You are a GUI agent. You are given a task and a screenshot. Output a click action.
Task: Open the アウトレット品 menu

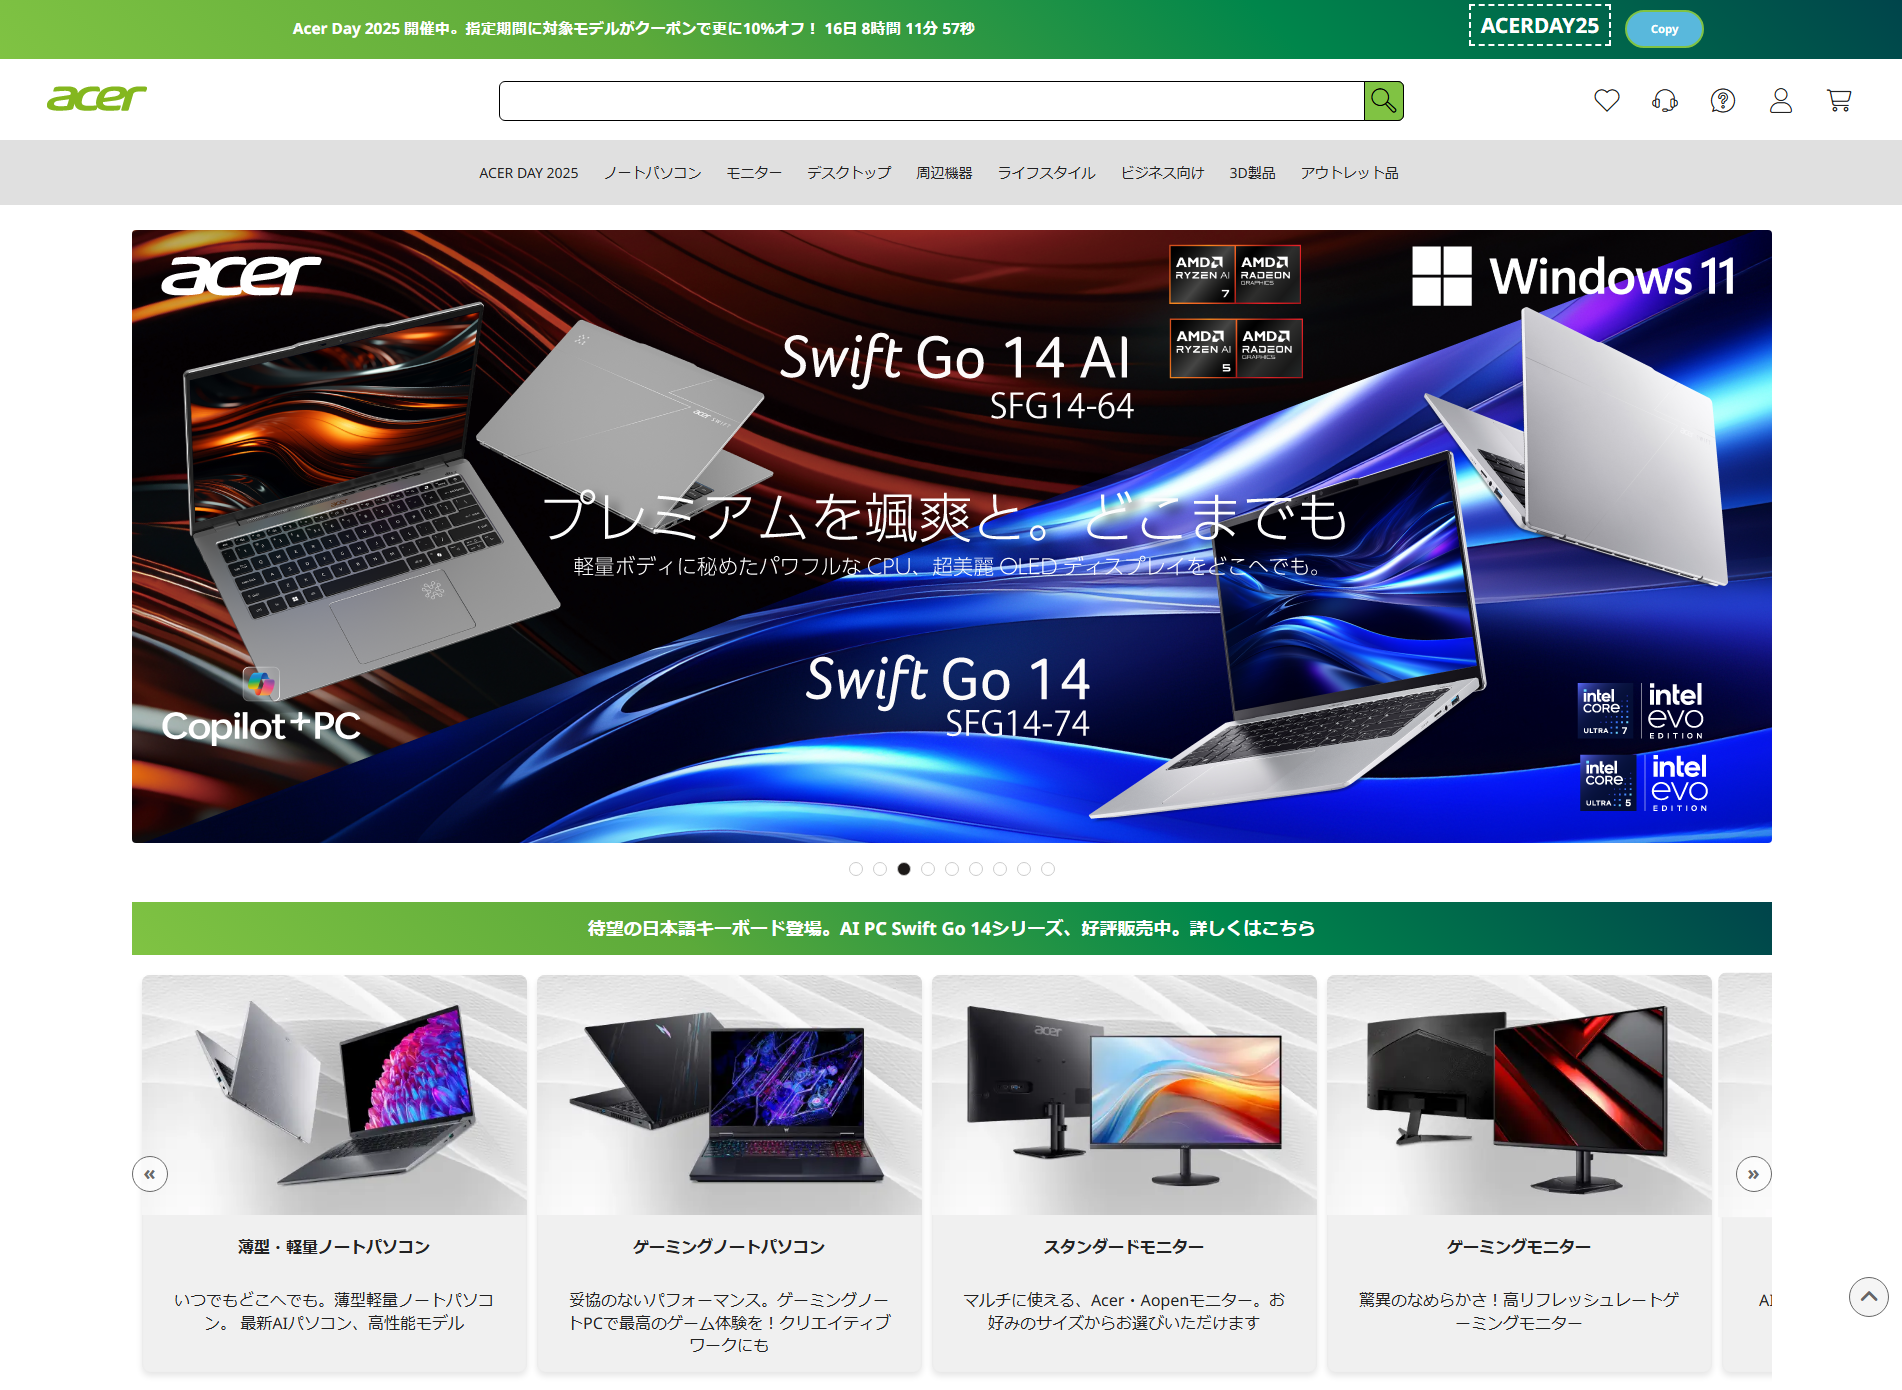1349,173
